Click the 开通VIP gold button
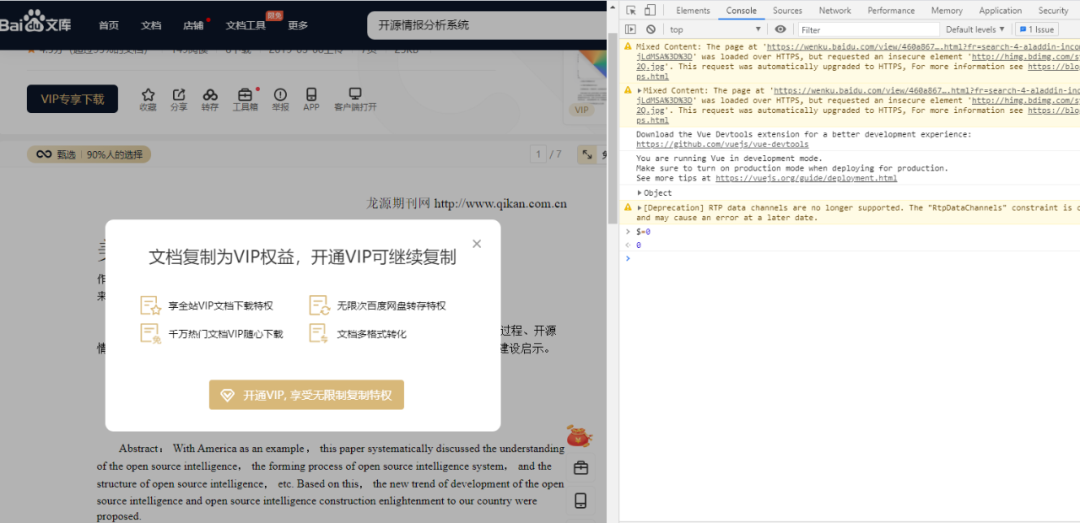The height and width of the screenshot is (523, 1080). pyautogui.click(x=306, y=395)
